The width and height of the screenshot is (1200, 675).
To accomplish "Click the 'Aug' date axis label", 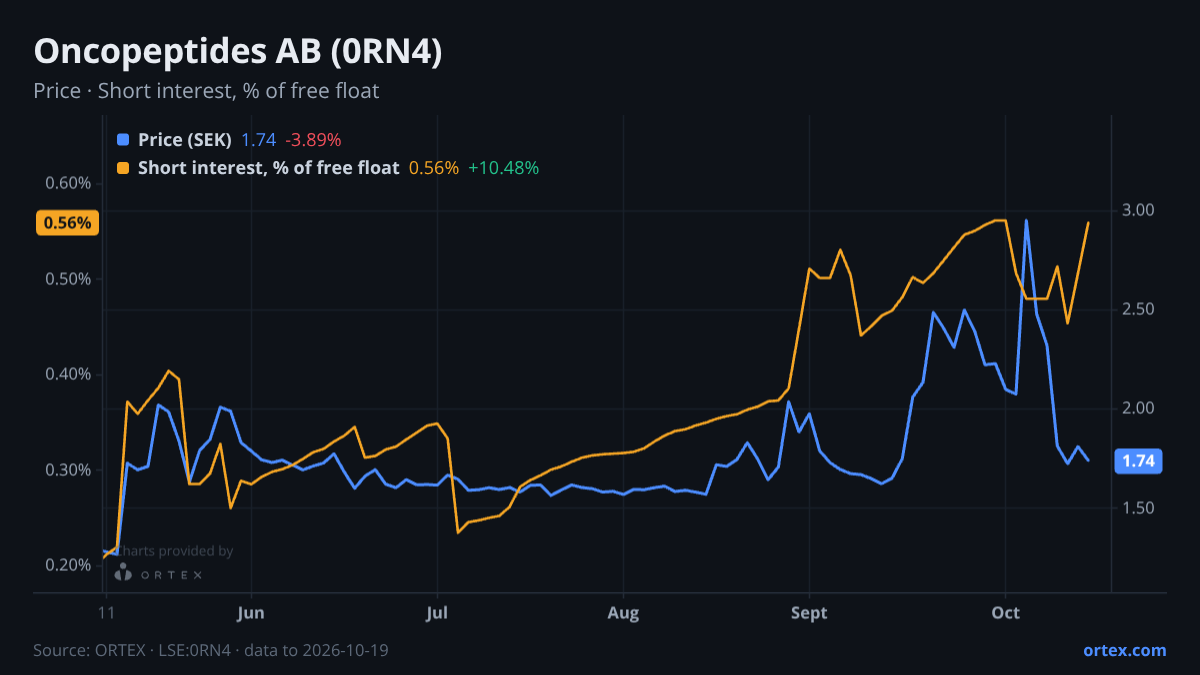I will (623, 613).
